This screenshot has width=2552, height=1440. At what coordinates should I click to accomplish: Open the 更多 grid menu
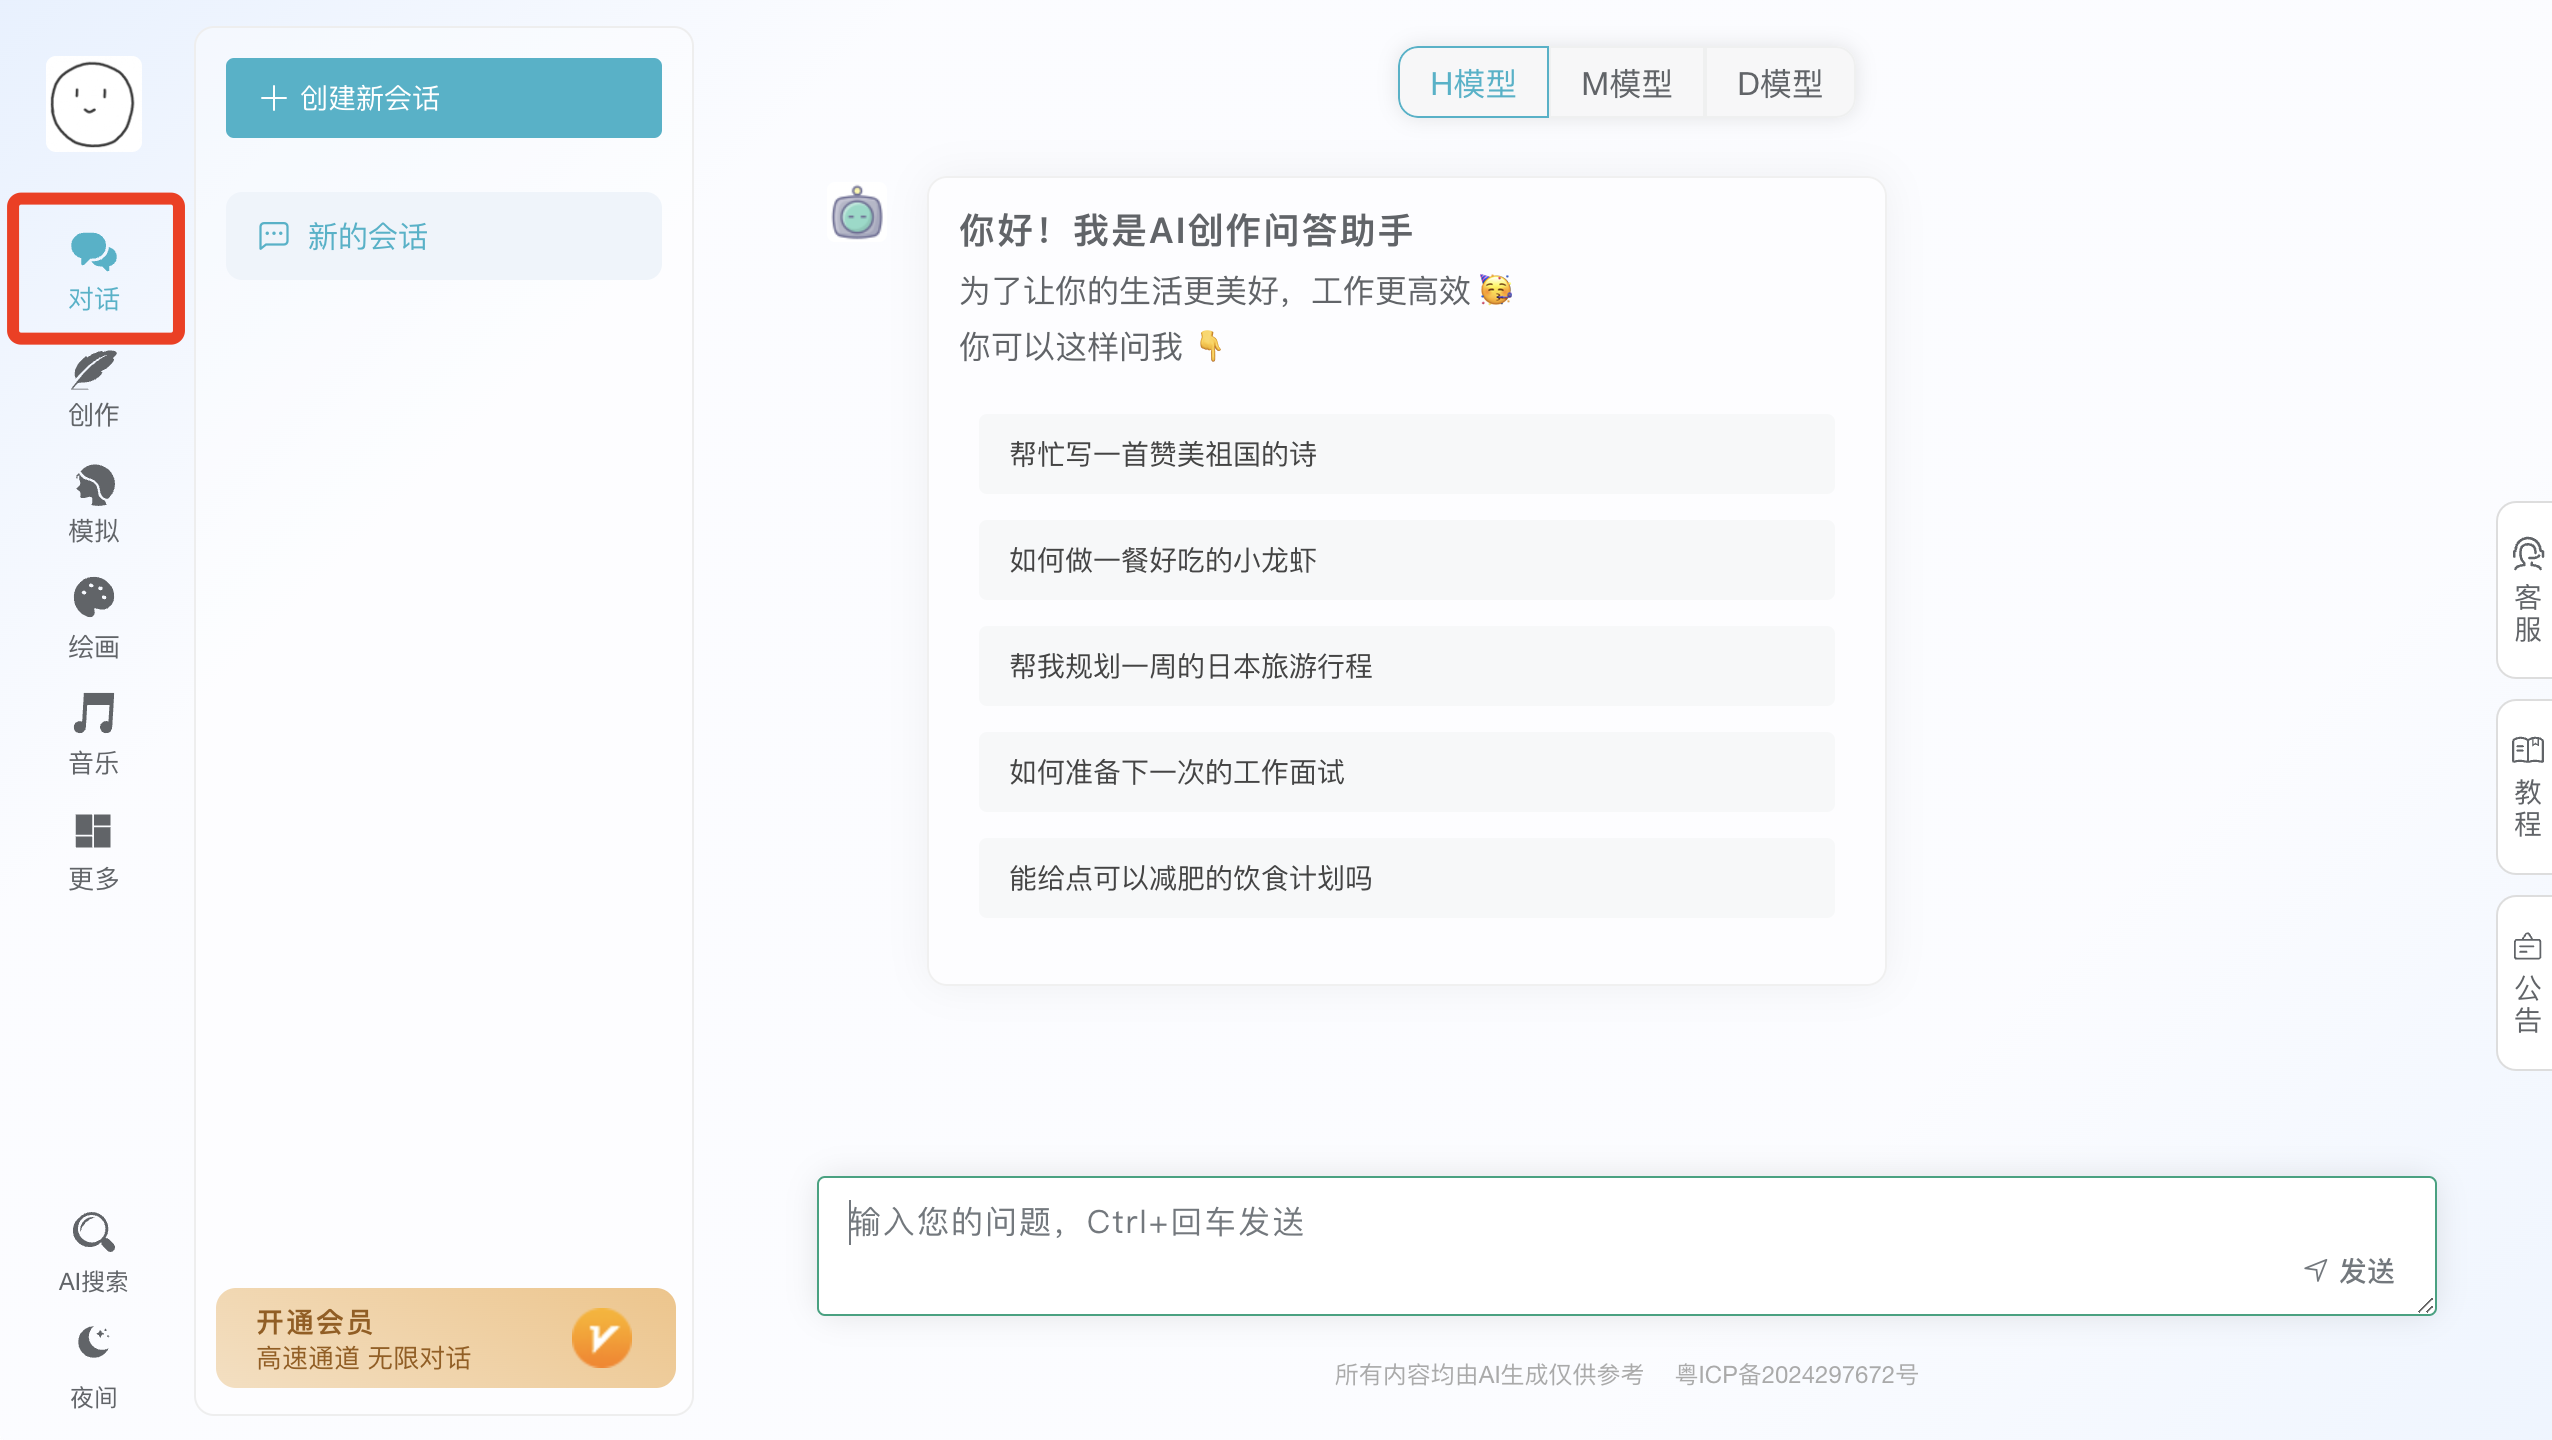(x=94, y=851)
